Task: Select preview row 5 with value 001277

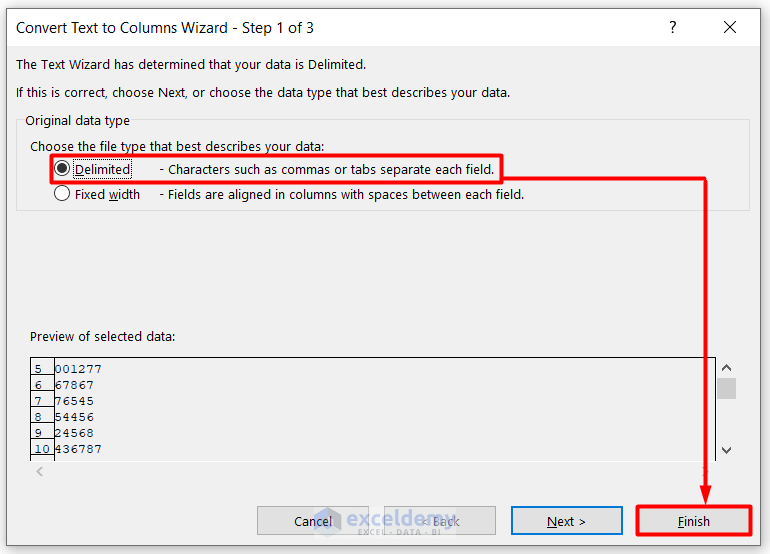Action: click(78, 369)
